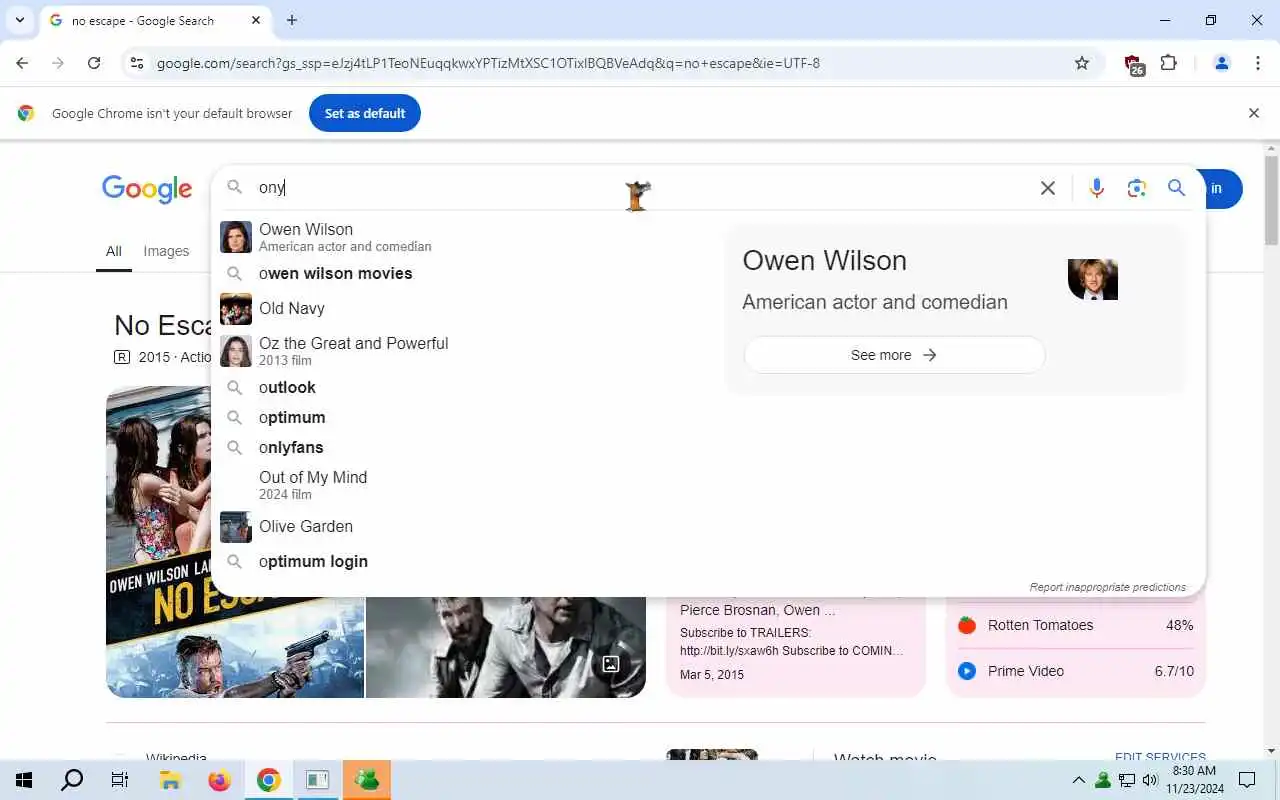Image resolution: width=1280 pixels, height=800 pixels.
Task: Set Chrome as default browser
Action: pos(365,113)
